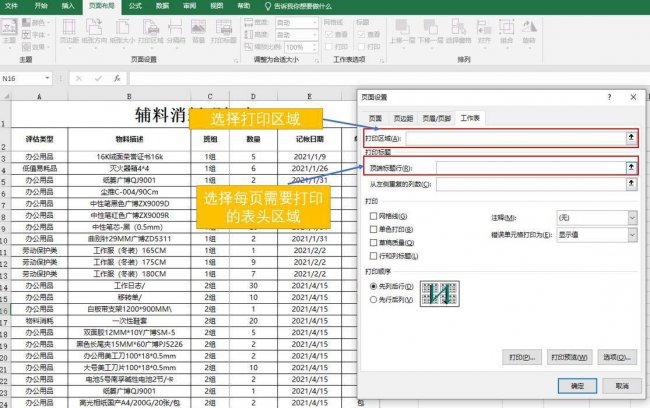This screenshot has width=650, height=408.
Task: Switch to the 页面 tab in dialog
Action: click(x=375, y=118)
